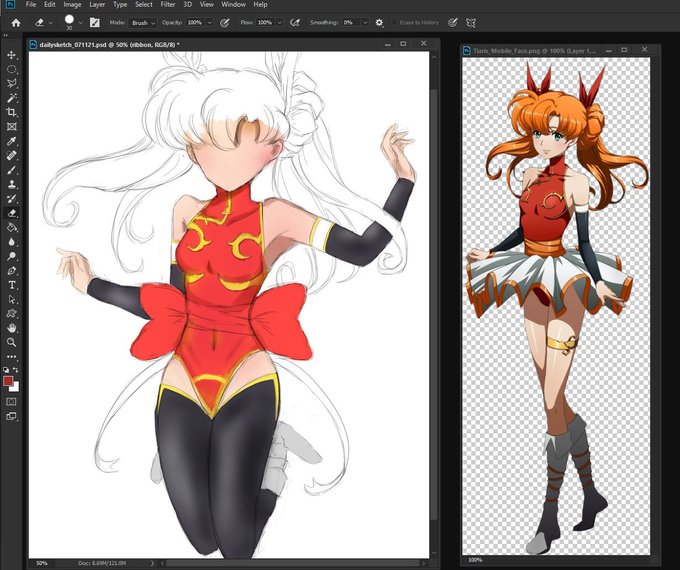Open the Edit menu

point(50,5)
